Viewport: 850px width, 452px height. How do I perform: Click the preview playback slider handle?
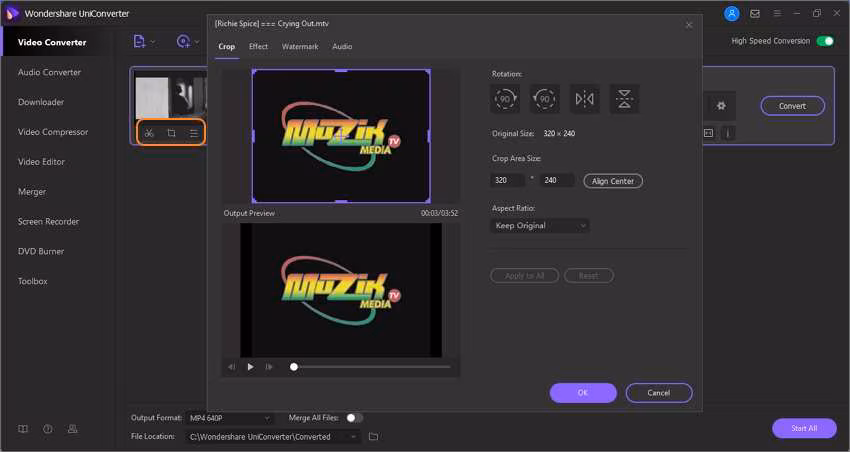point(294,367)
